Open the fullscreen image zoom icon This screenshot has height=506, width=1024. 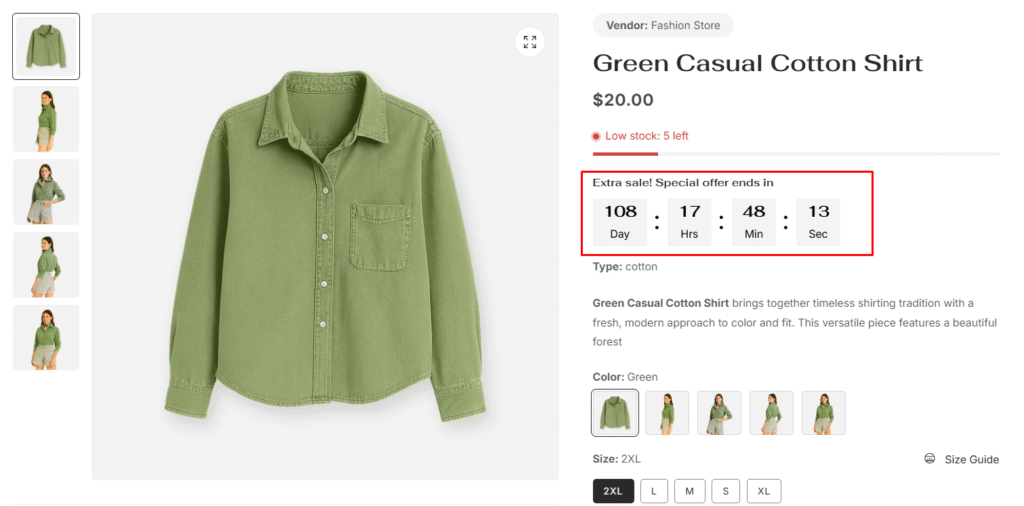pos(530,42)
